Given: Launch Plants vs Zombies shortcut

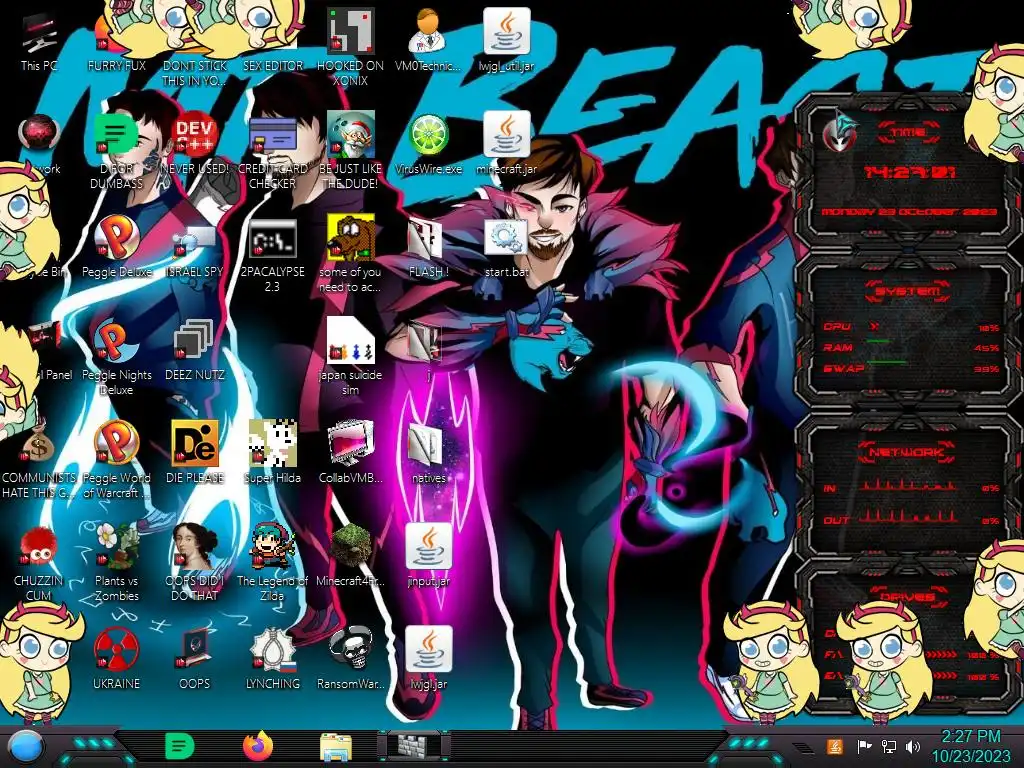Looking at the screenshot, I should tap(116, 563).
